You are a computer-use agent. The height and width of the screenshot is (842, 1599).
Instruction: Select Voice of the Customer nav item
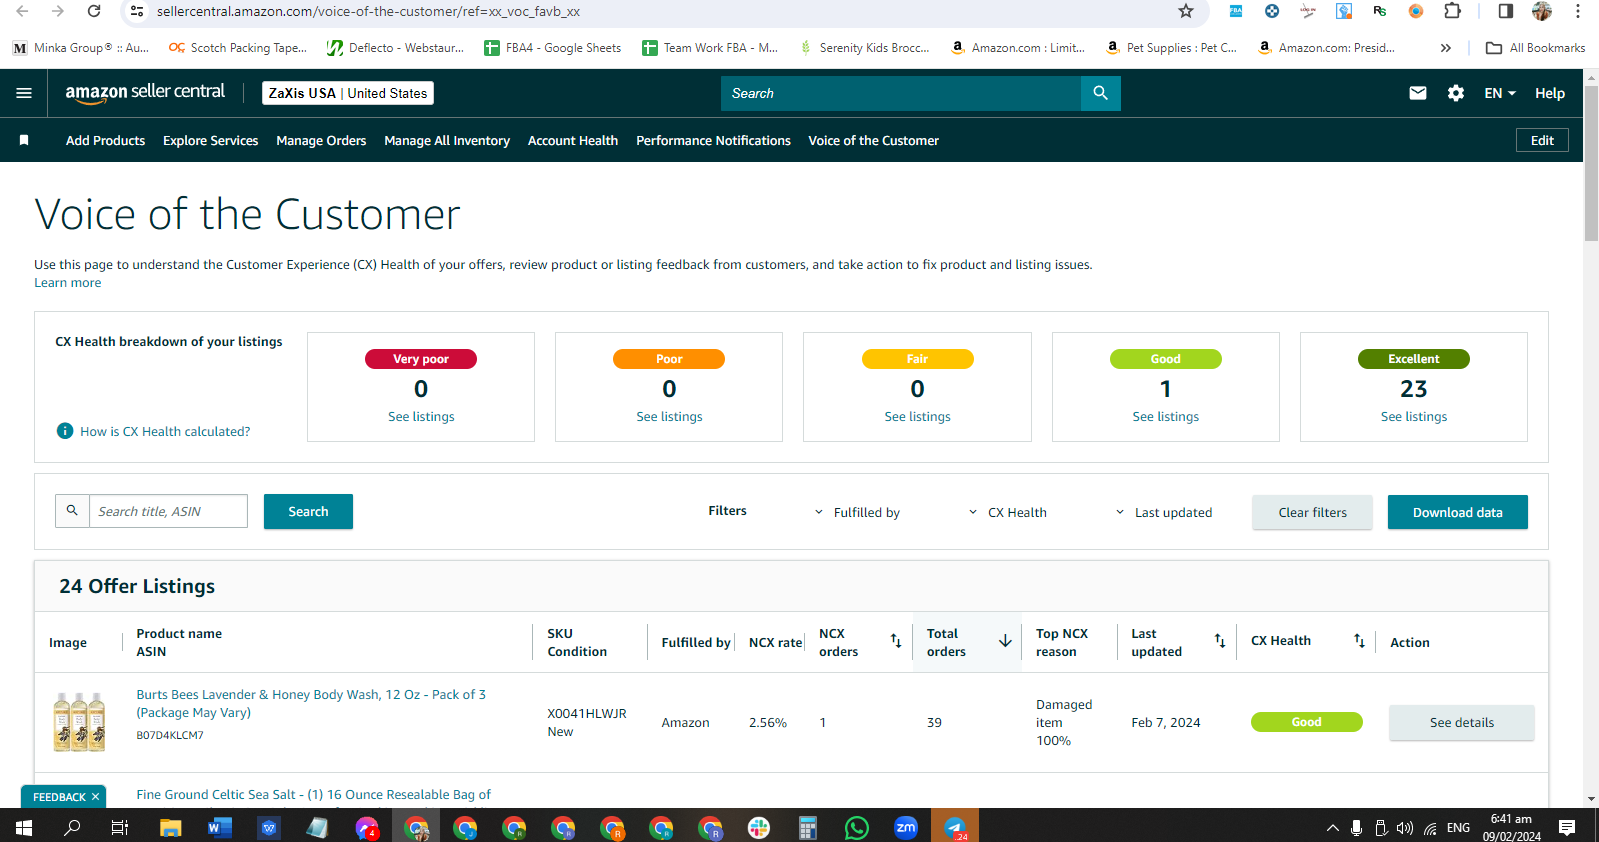873,140
